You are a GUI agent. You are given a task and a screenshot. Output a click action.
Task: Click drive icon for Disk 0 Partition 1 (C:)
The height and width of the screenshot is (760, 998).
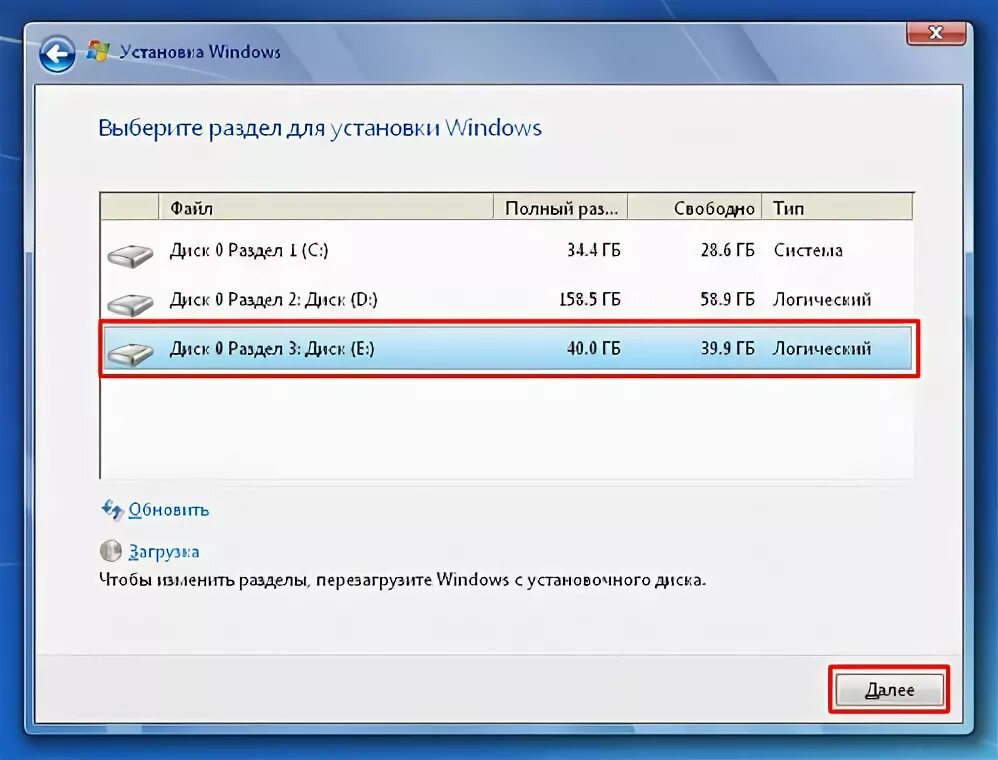pos(130,255)
